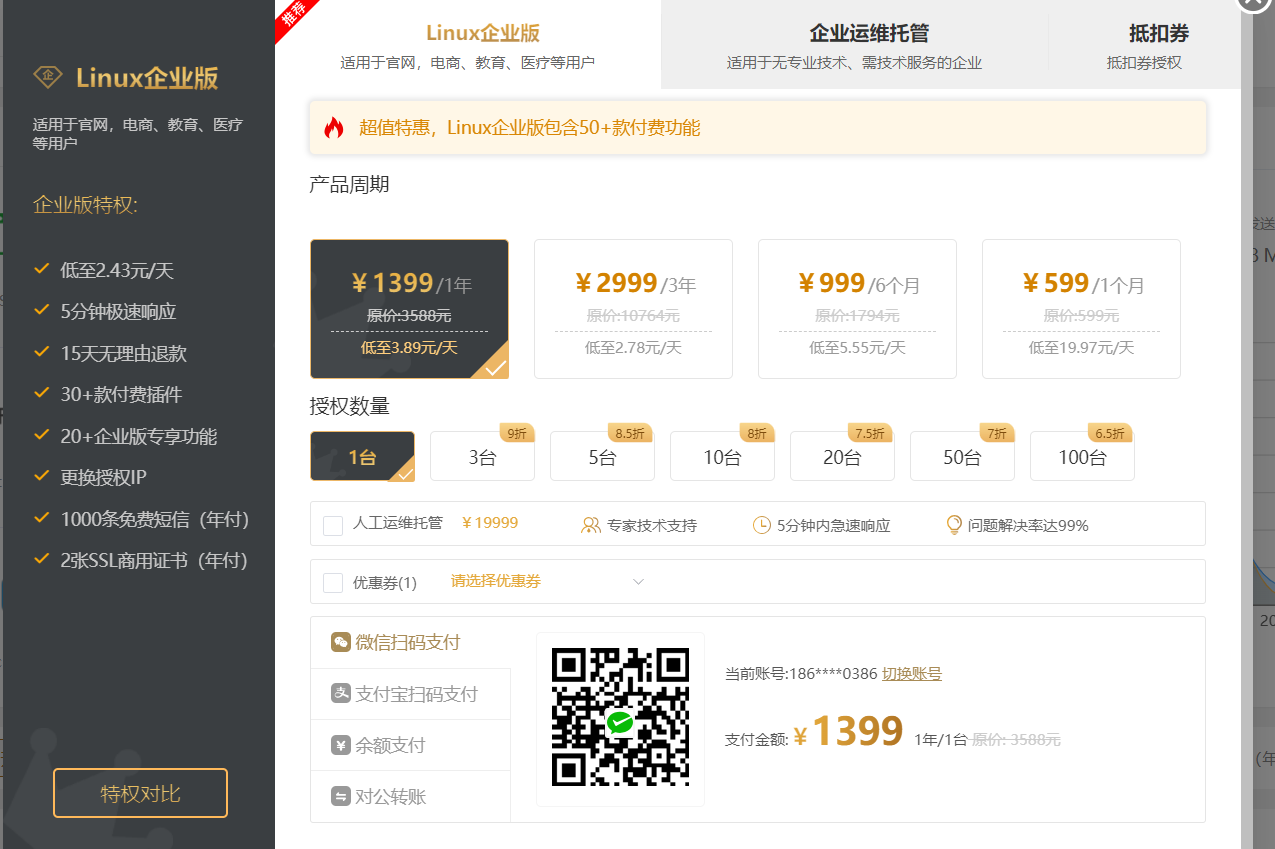Image resolution: width=1275 pixels, height=849 pixels.
Task: Click the diamond logo beside Linux企业版 title
Action: pyautogui.click(x=48, y=77)
